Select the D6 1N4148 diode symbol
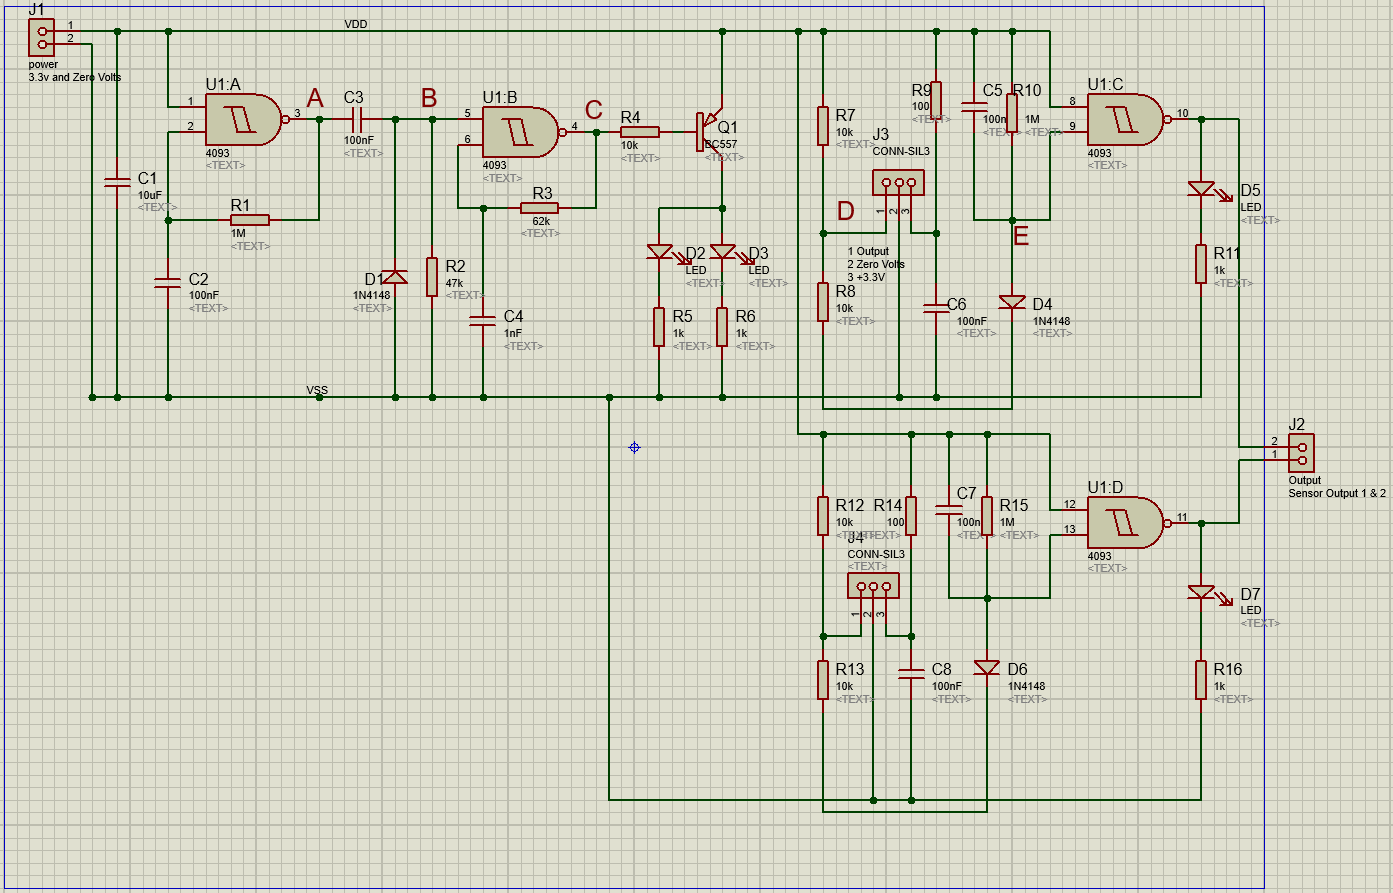This screenshot has width=1393, height=893. pos(989,668)
